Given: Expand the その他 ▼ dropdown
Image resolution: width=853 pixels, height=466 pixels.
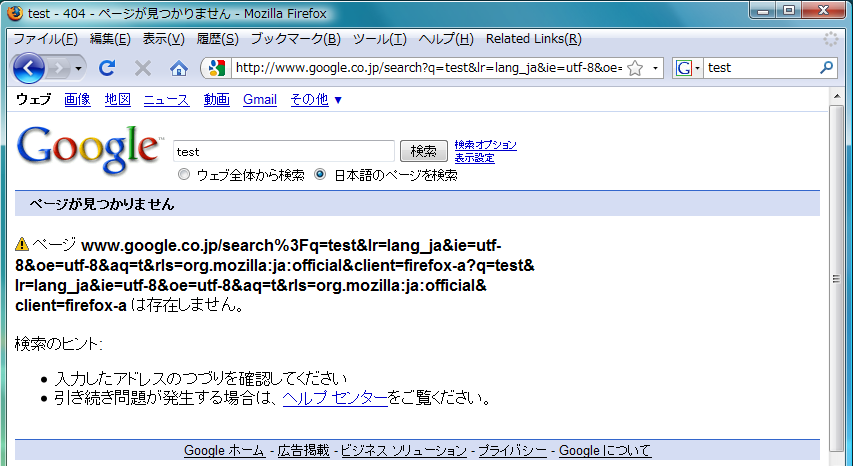Looking at the screenshot, I should [316, 100].
